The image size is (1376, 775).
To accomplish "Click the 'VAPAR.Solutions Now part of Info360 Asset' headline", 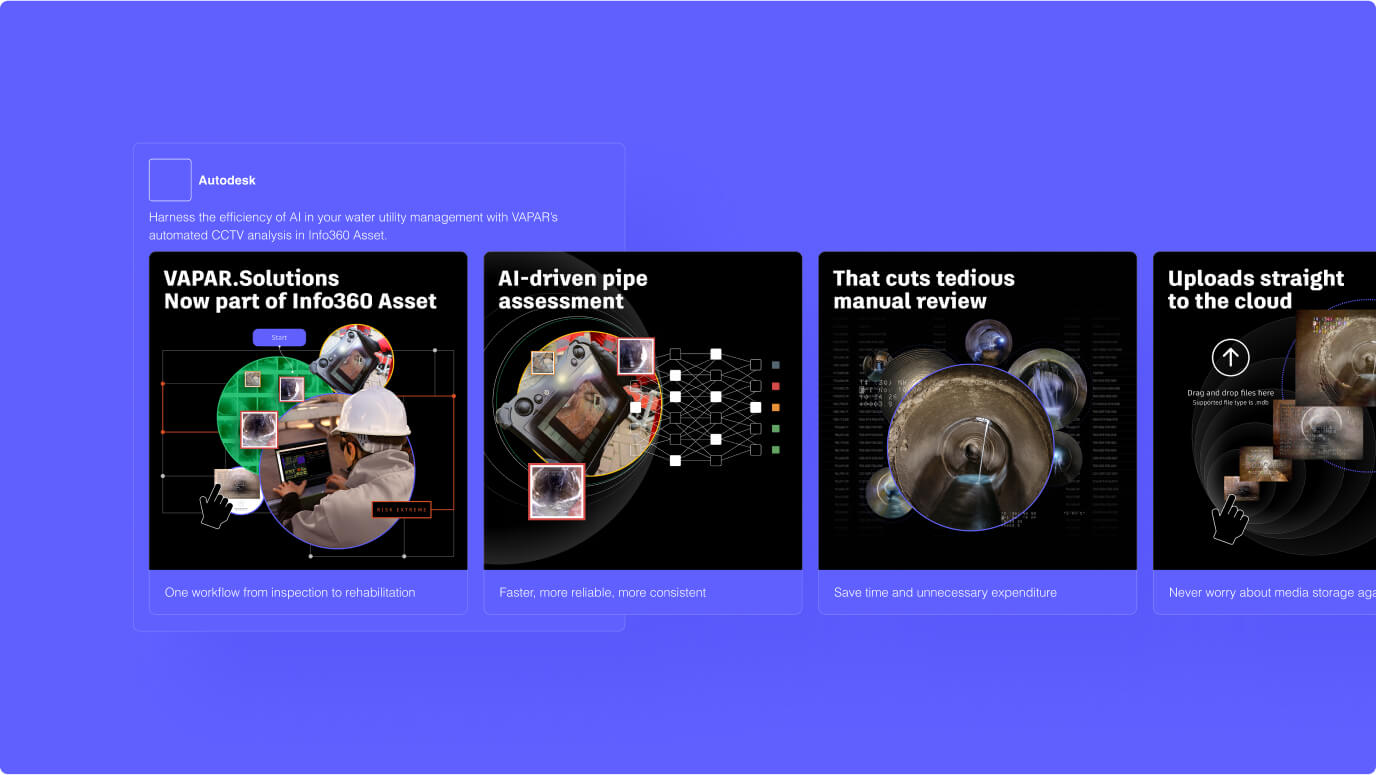I will (300, 290).
